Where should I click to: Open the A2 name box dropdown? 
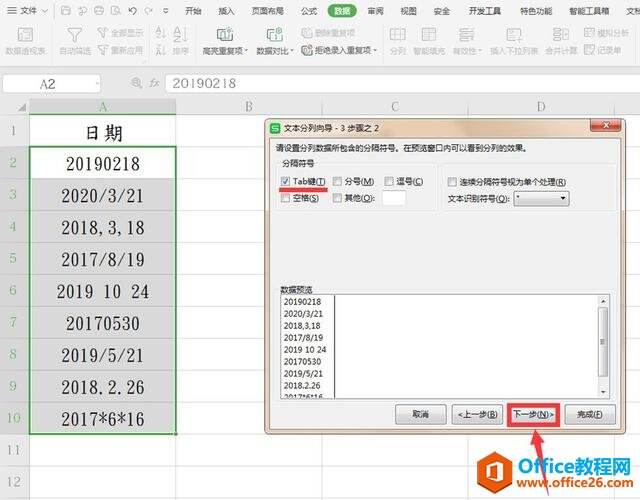point(96,85)
